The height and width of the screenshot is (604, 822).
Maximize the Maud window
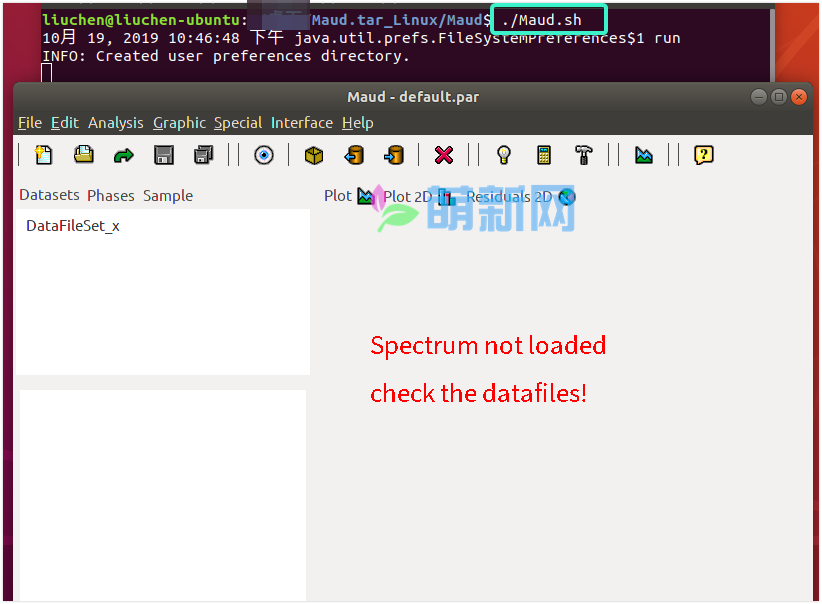[x=778, y=97]
